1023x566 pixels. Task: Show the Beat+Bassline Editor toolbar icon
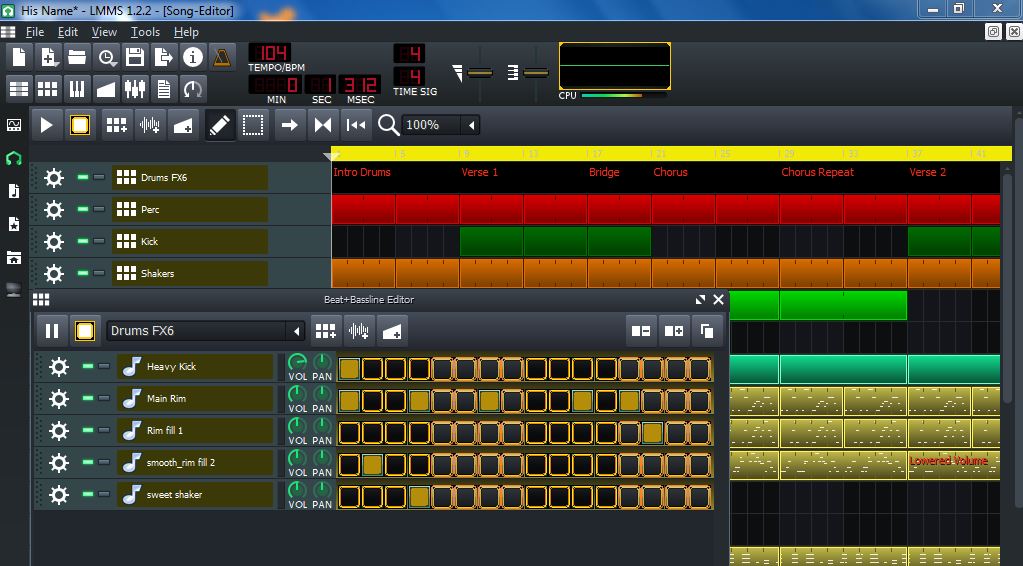point(48,89)
